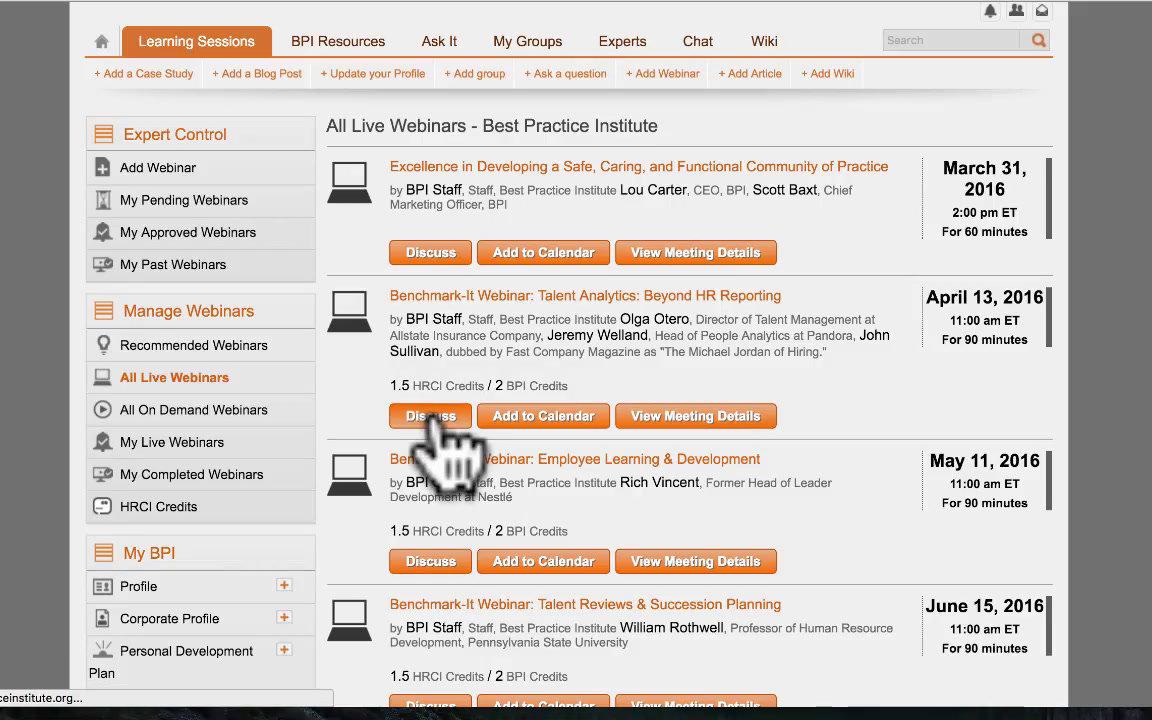This screenshot has height=720, width=1152.
Task: Go to the home page icon
Action: [x=101, y=42]
